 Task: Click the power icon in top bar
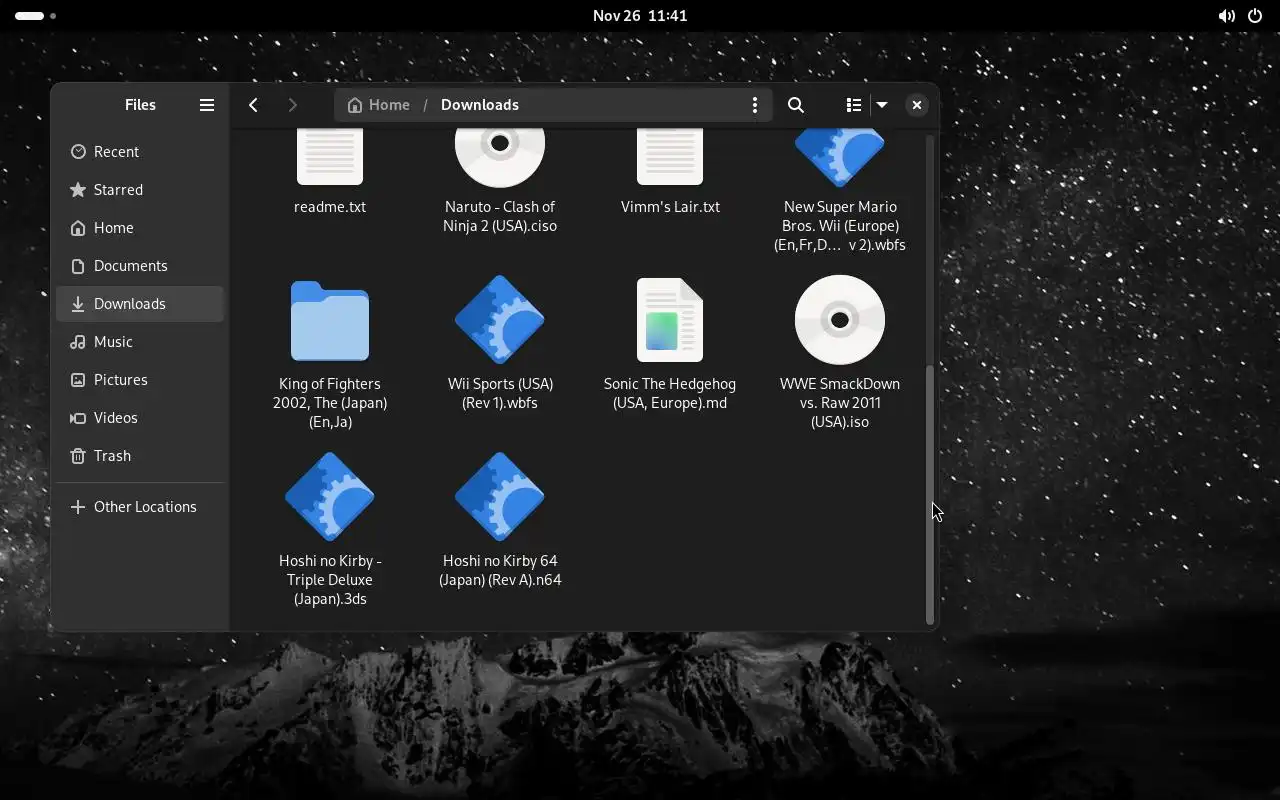(1255, 16)
